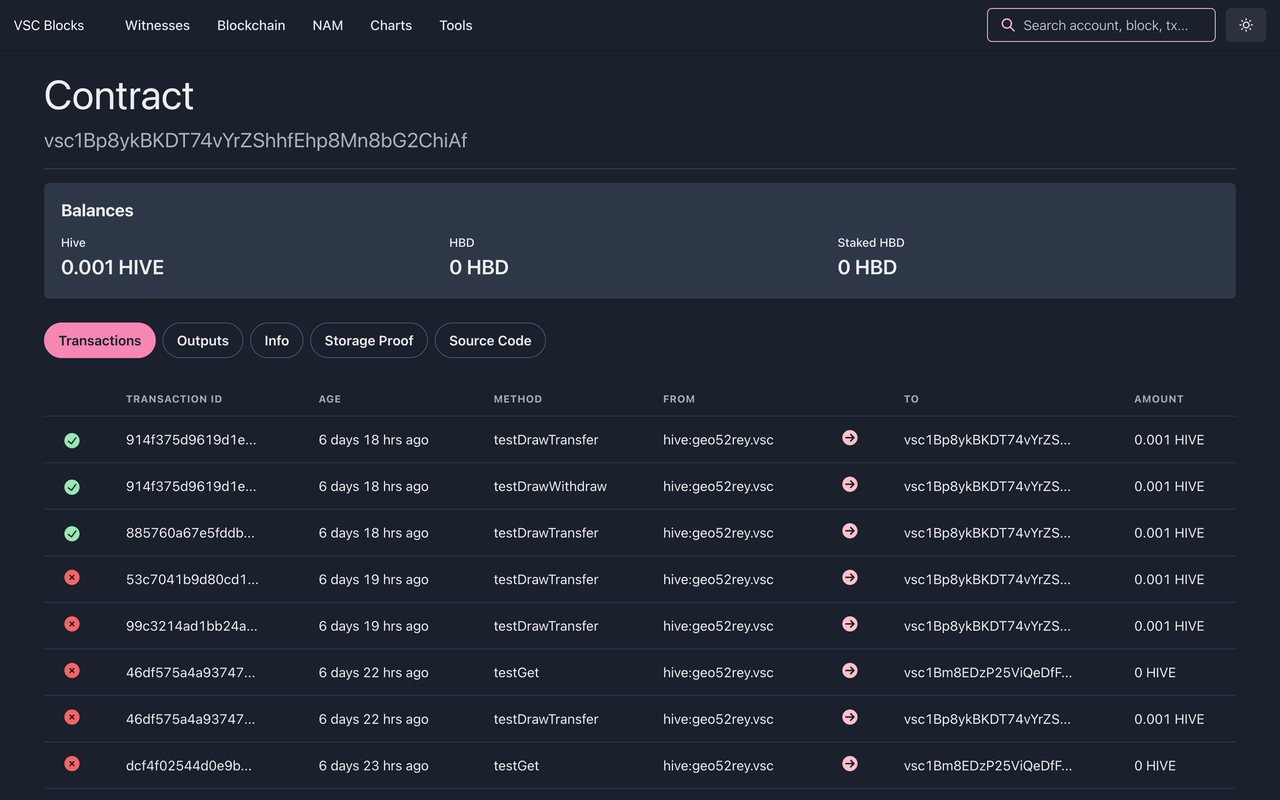The height and width of the screenshot is (800, 1280).
Task: Open the vsc1Bm8EDzP25ViQeDfF contract in the dcf4f02544d0e9b row
Action: tap(987, 766)
